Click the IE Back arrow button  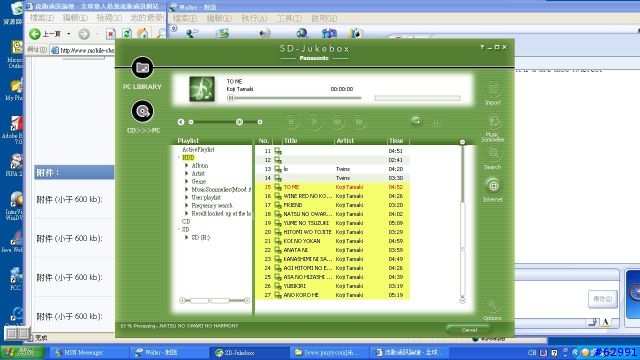35,34
